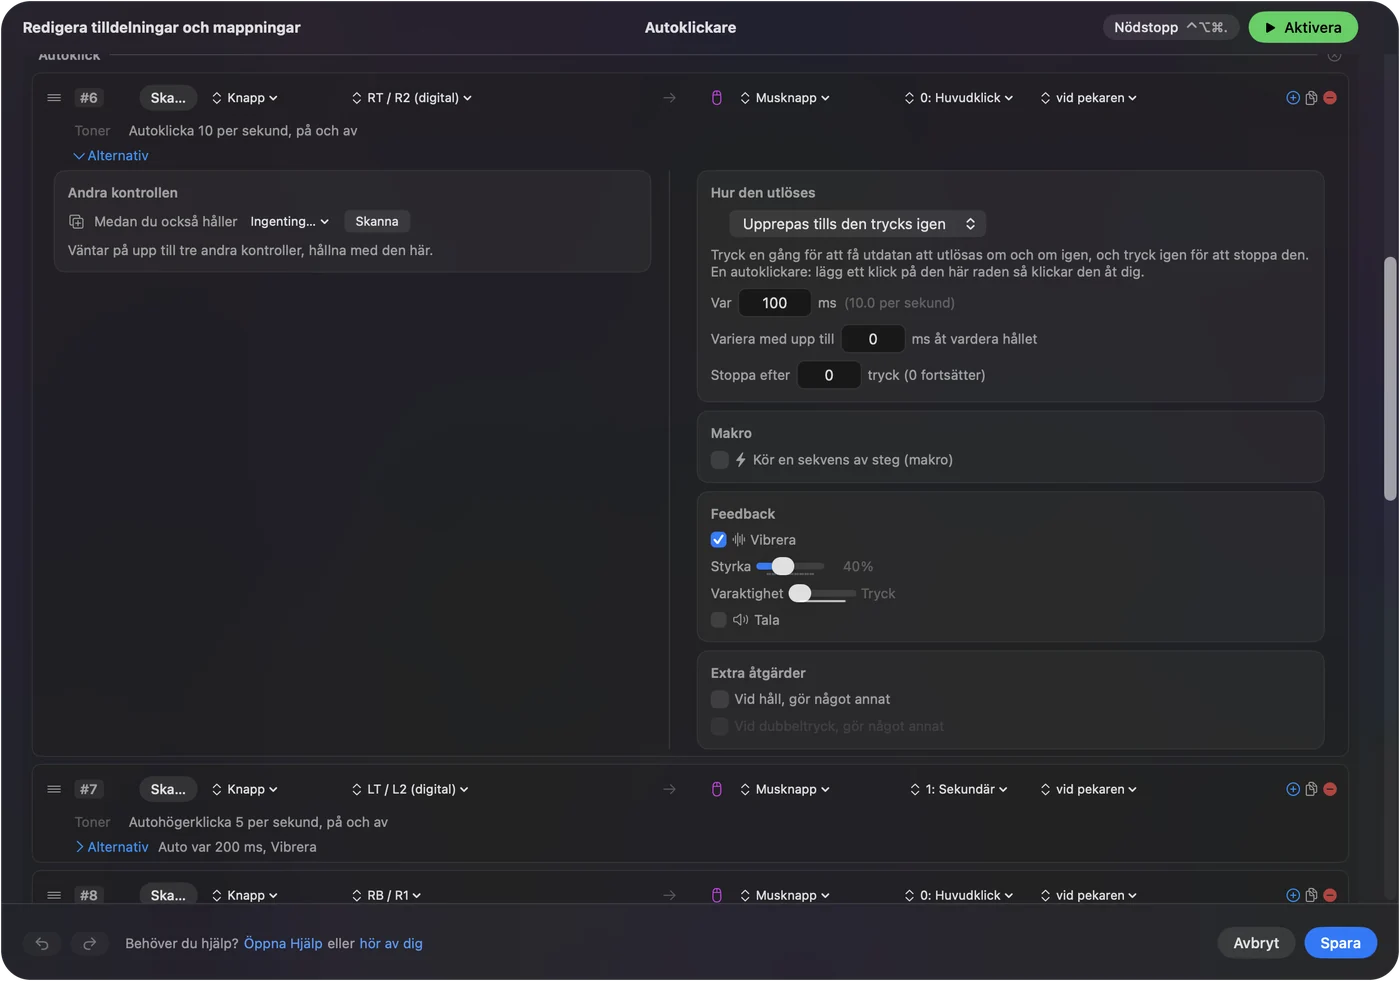The height and width of the screenshot is (981, 1400).
Task: Click the redo arrow in the bottom bar
Action: [89, 943]
